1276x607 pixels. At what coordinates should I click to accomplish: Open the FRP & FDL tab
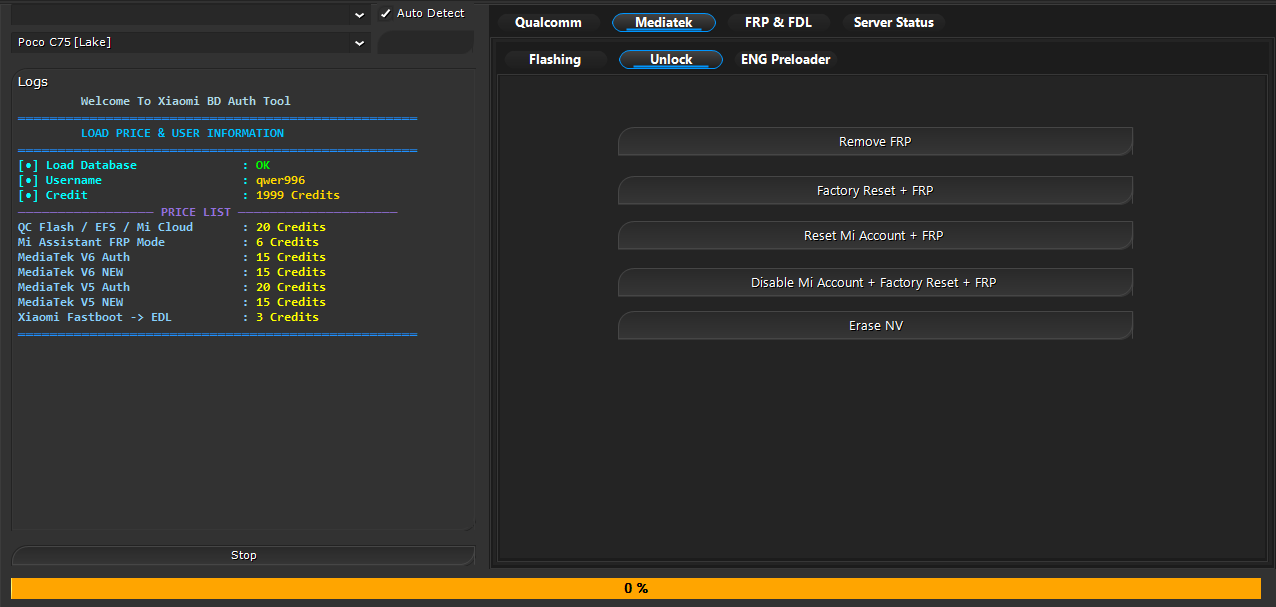[x=778, y=23]
